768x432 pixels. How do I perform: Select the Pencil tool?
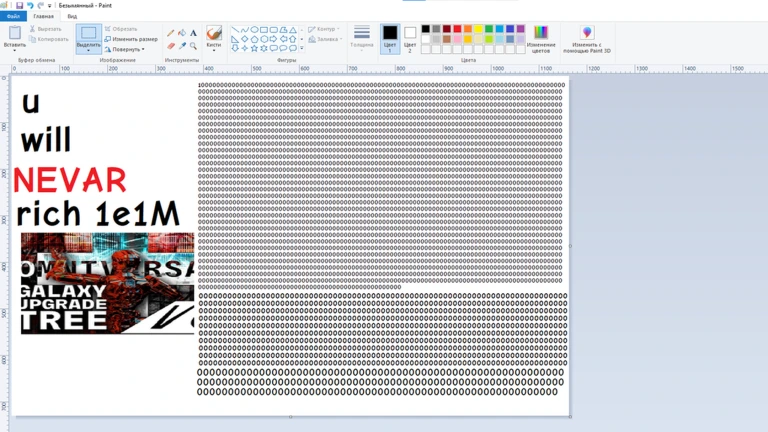coord(170,33)
